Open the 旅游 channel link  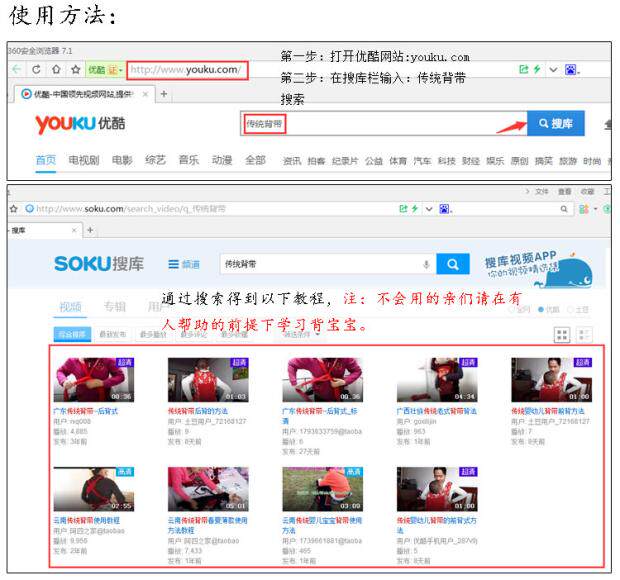(x=568, y=161)
